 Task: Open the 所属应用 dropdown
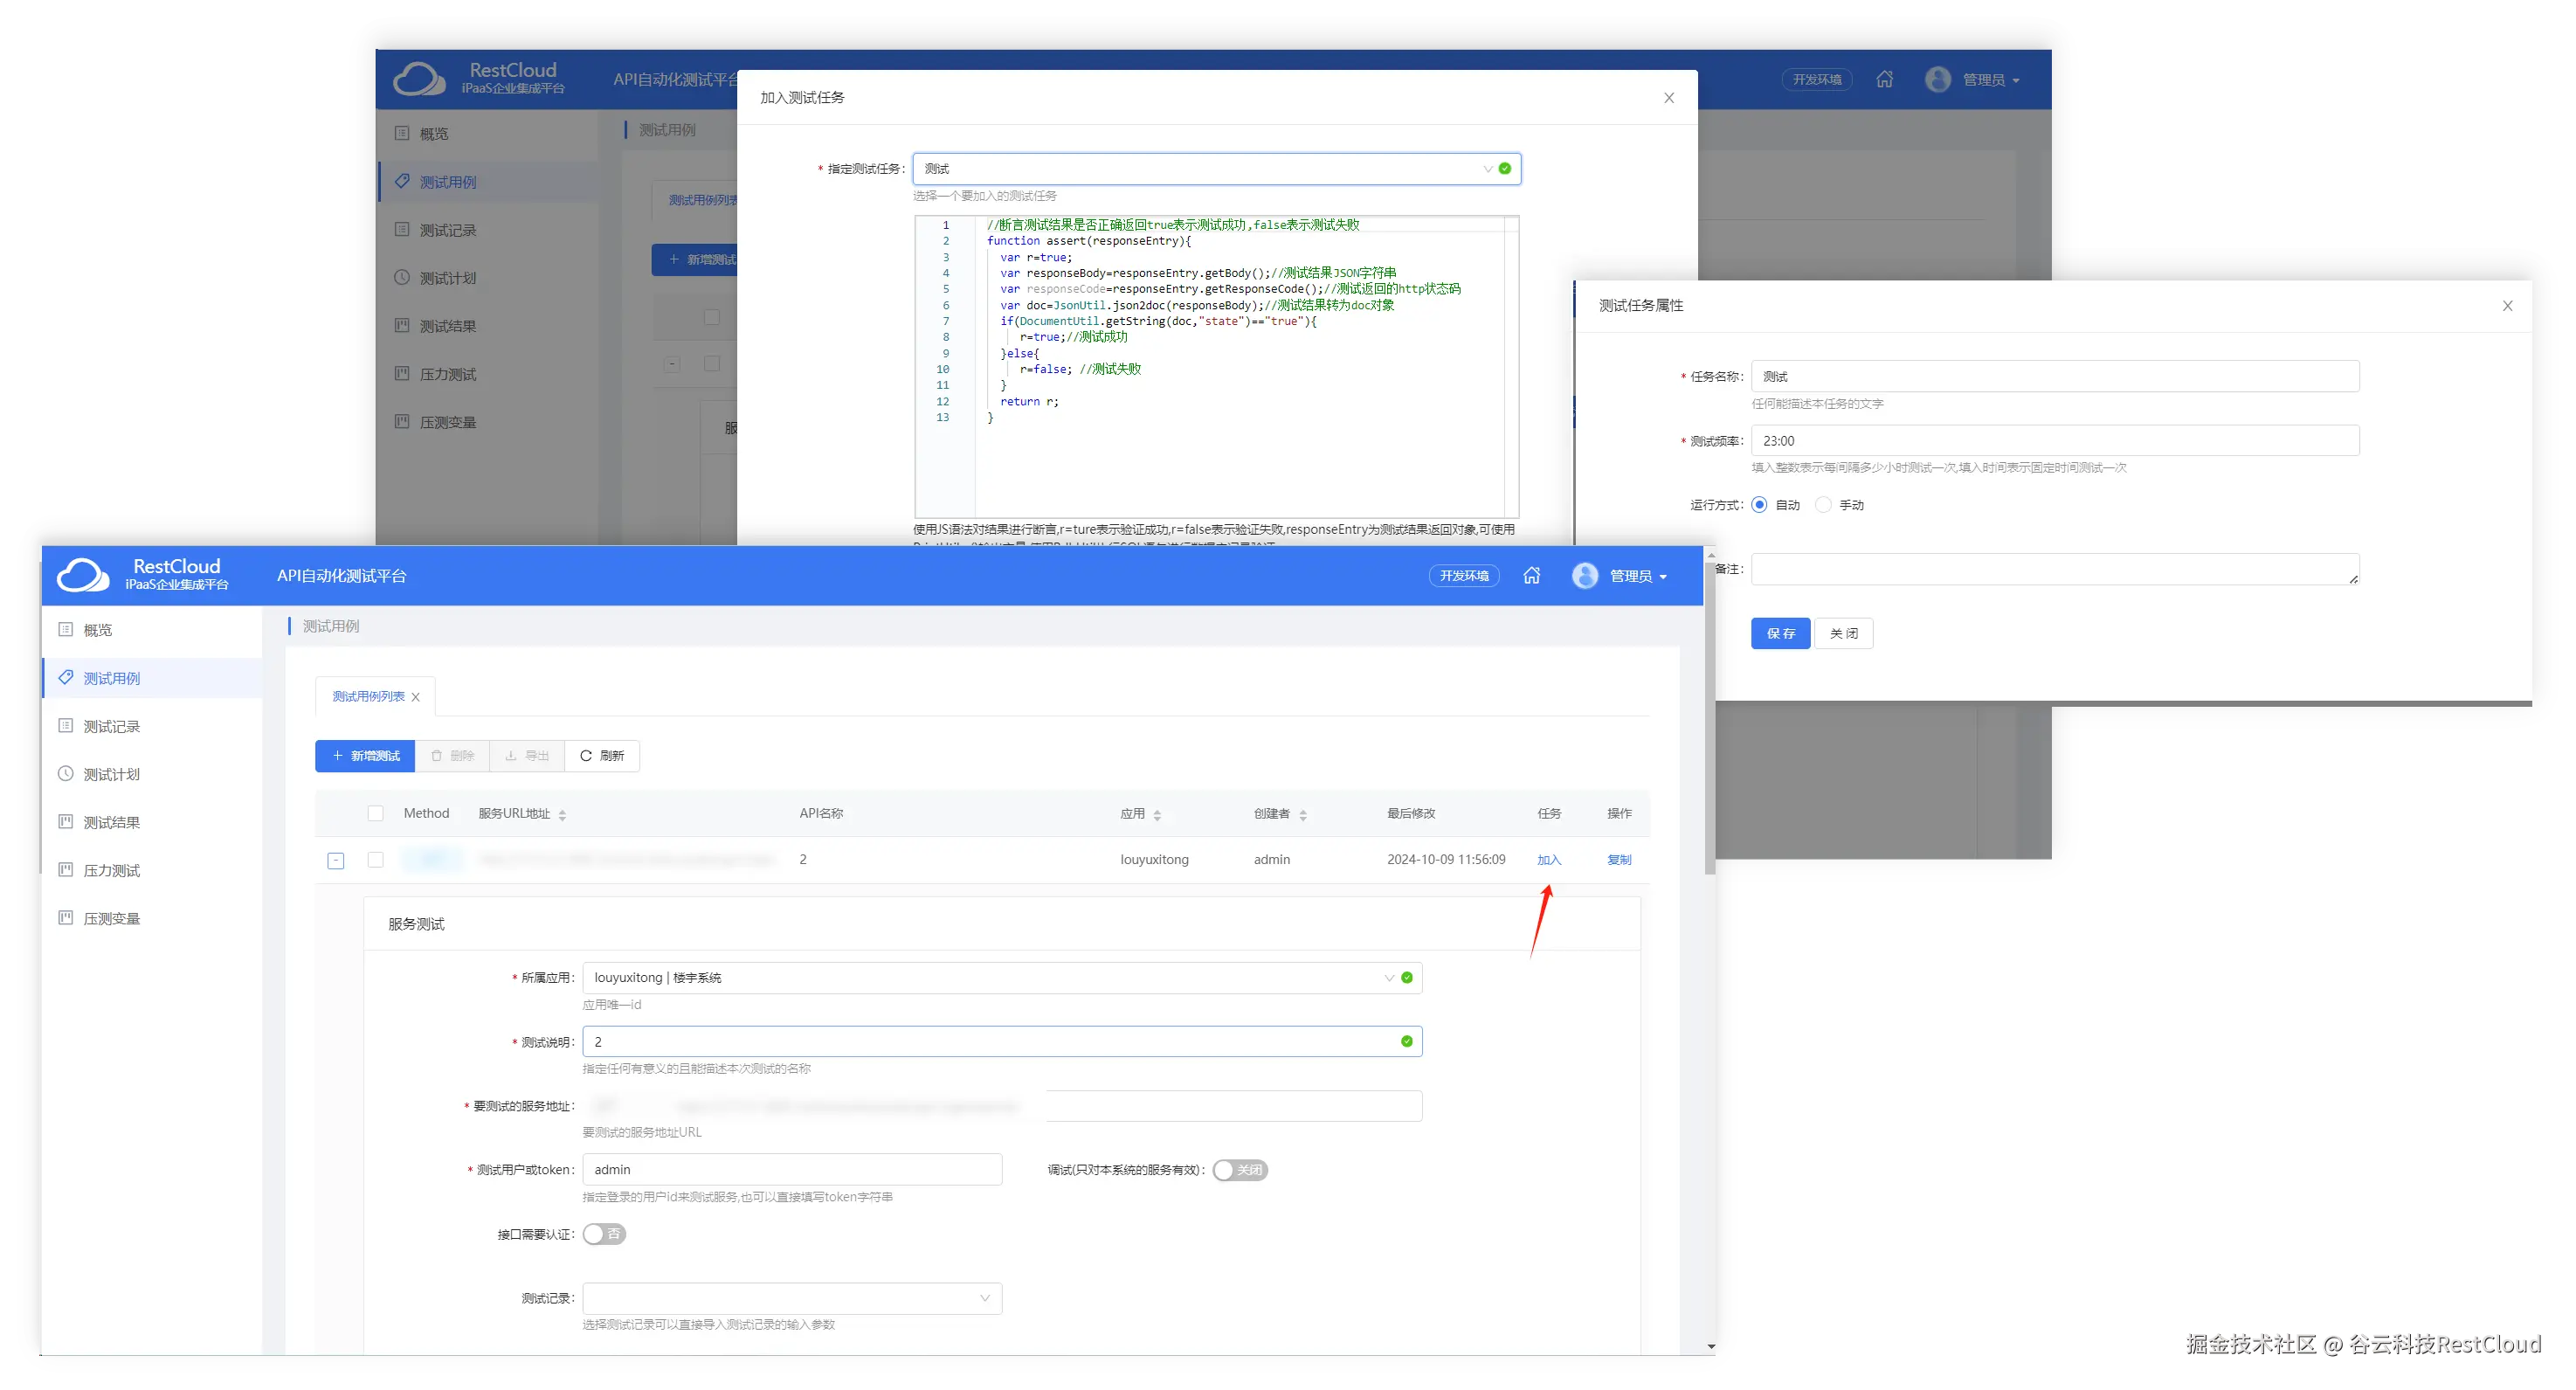coord(1001,978)
